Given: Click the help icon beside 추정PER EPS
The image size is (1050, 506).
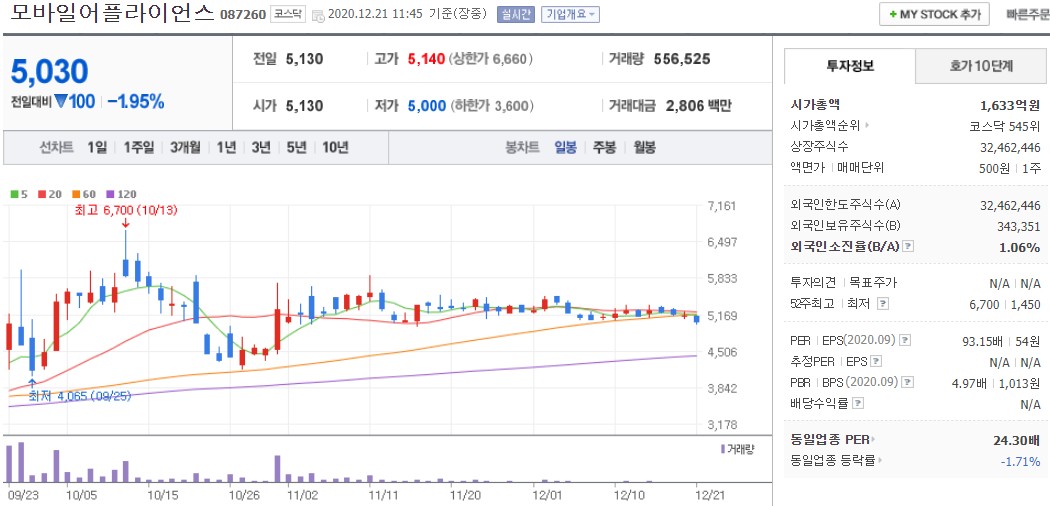Looking at the screenshot, I should (876, 362).
